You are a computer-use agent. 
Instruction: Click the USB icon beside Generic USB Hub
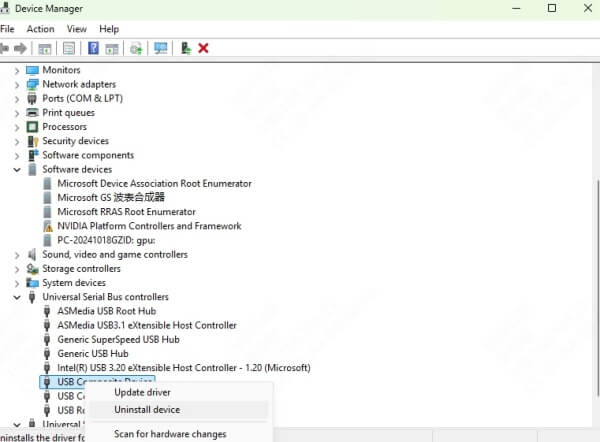47,354
